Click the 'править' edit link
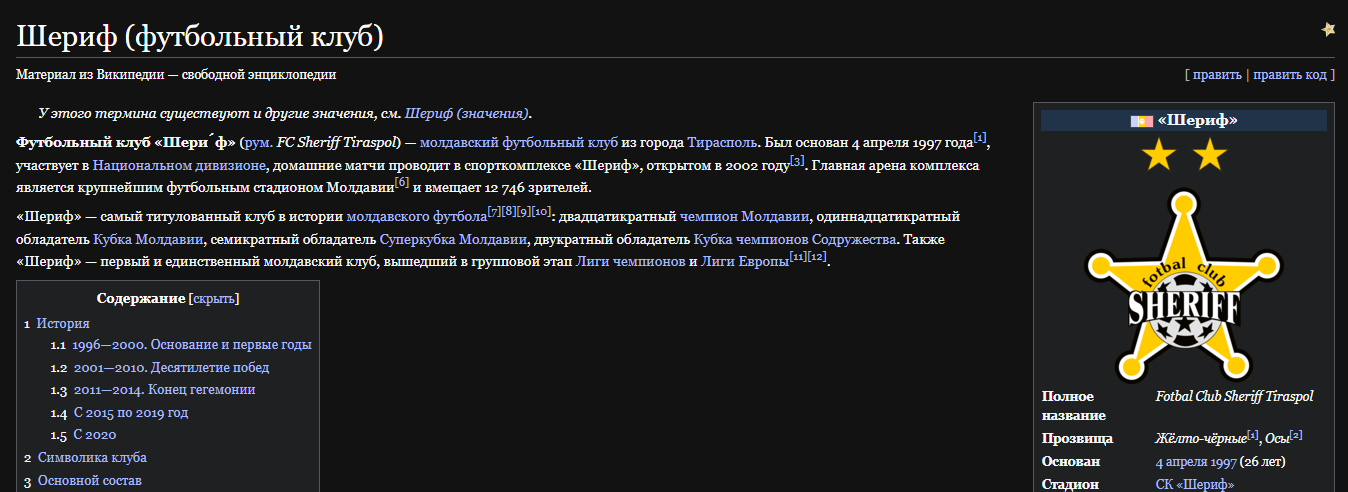 point(1217,74)
